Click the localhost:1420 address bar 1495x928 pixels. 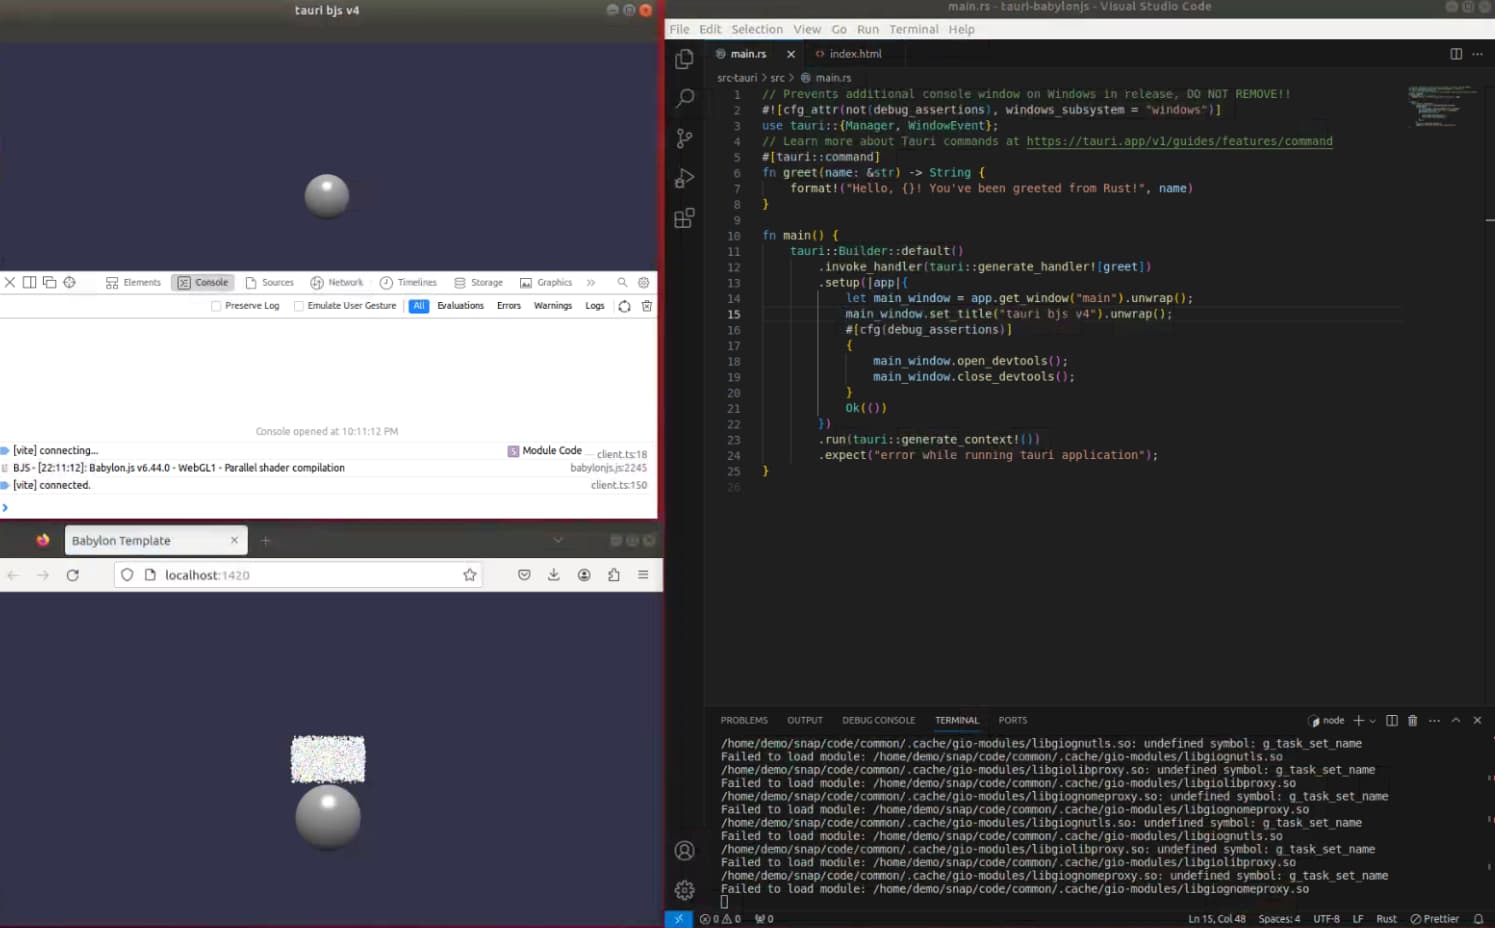(x=298, y=575)
